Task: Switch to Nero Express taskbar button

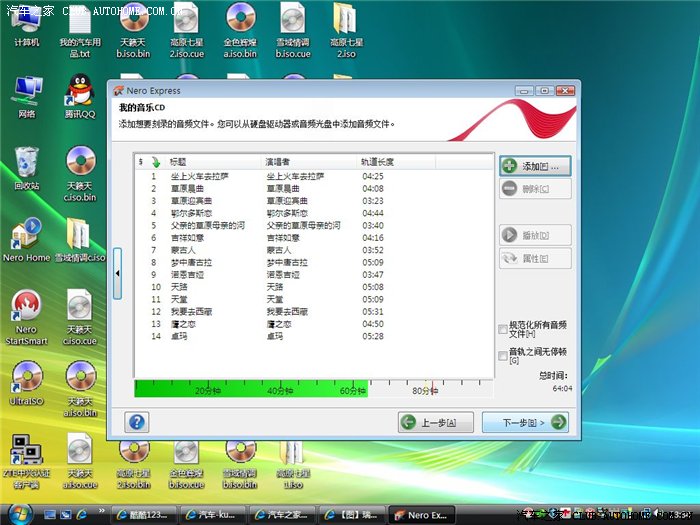Action: point(421,515)
